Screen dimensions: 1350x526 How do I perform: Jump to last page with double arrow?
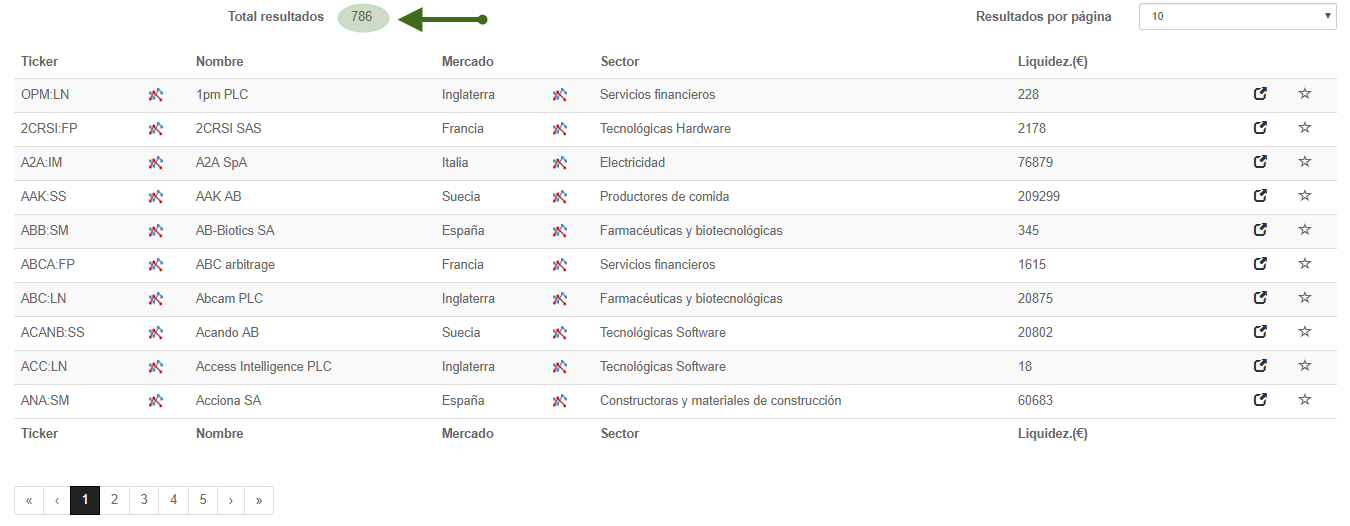(259, 500)
